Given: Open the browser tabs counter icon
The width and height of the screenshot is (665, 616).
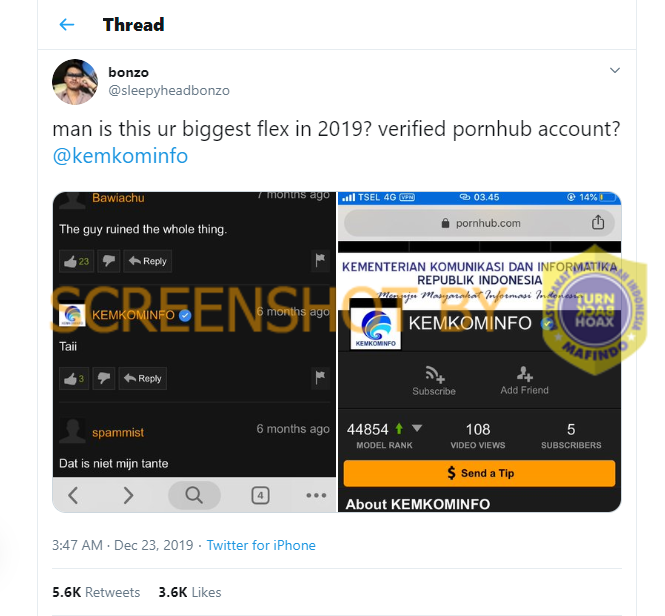Looking at the screenshot, I should coord(260,494).
